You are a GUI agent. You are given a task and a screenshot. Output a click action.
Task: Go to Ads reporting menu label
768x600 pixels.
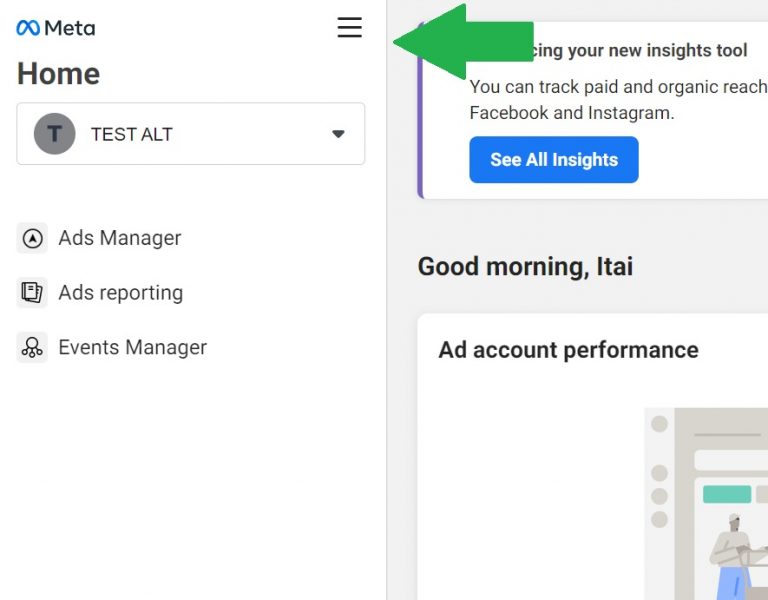(x=121, y=293)
